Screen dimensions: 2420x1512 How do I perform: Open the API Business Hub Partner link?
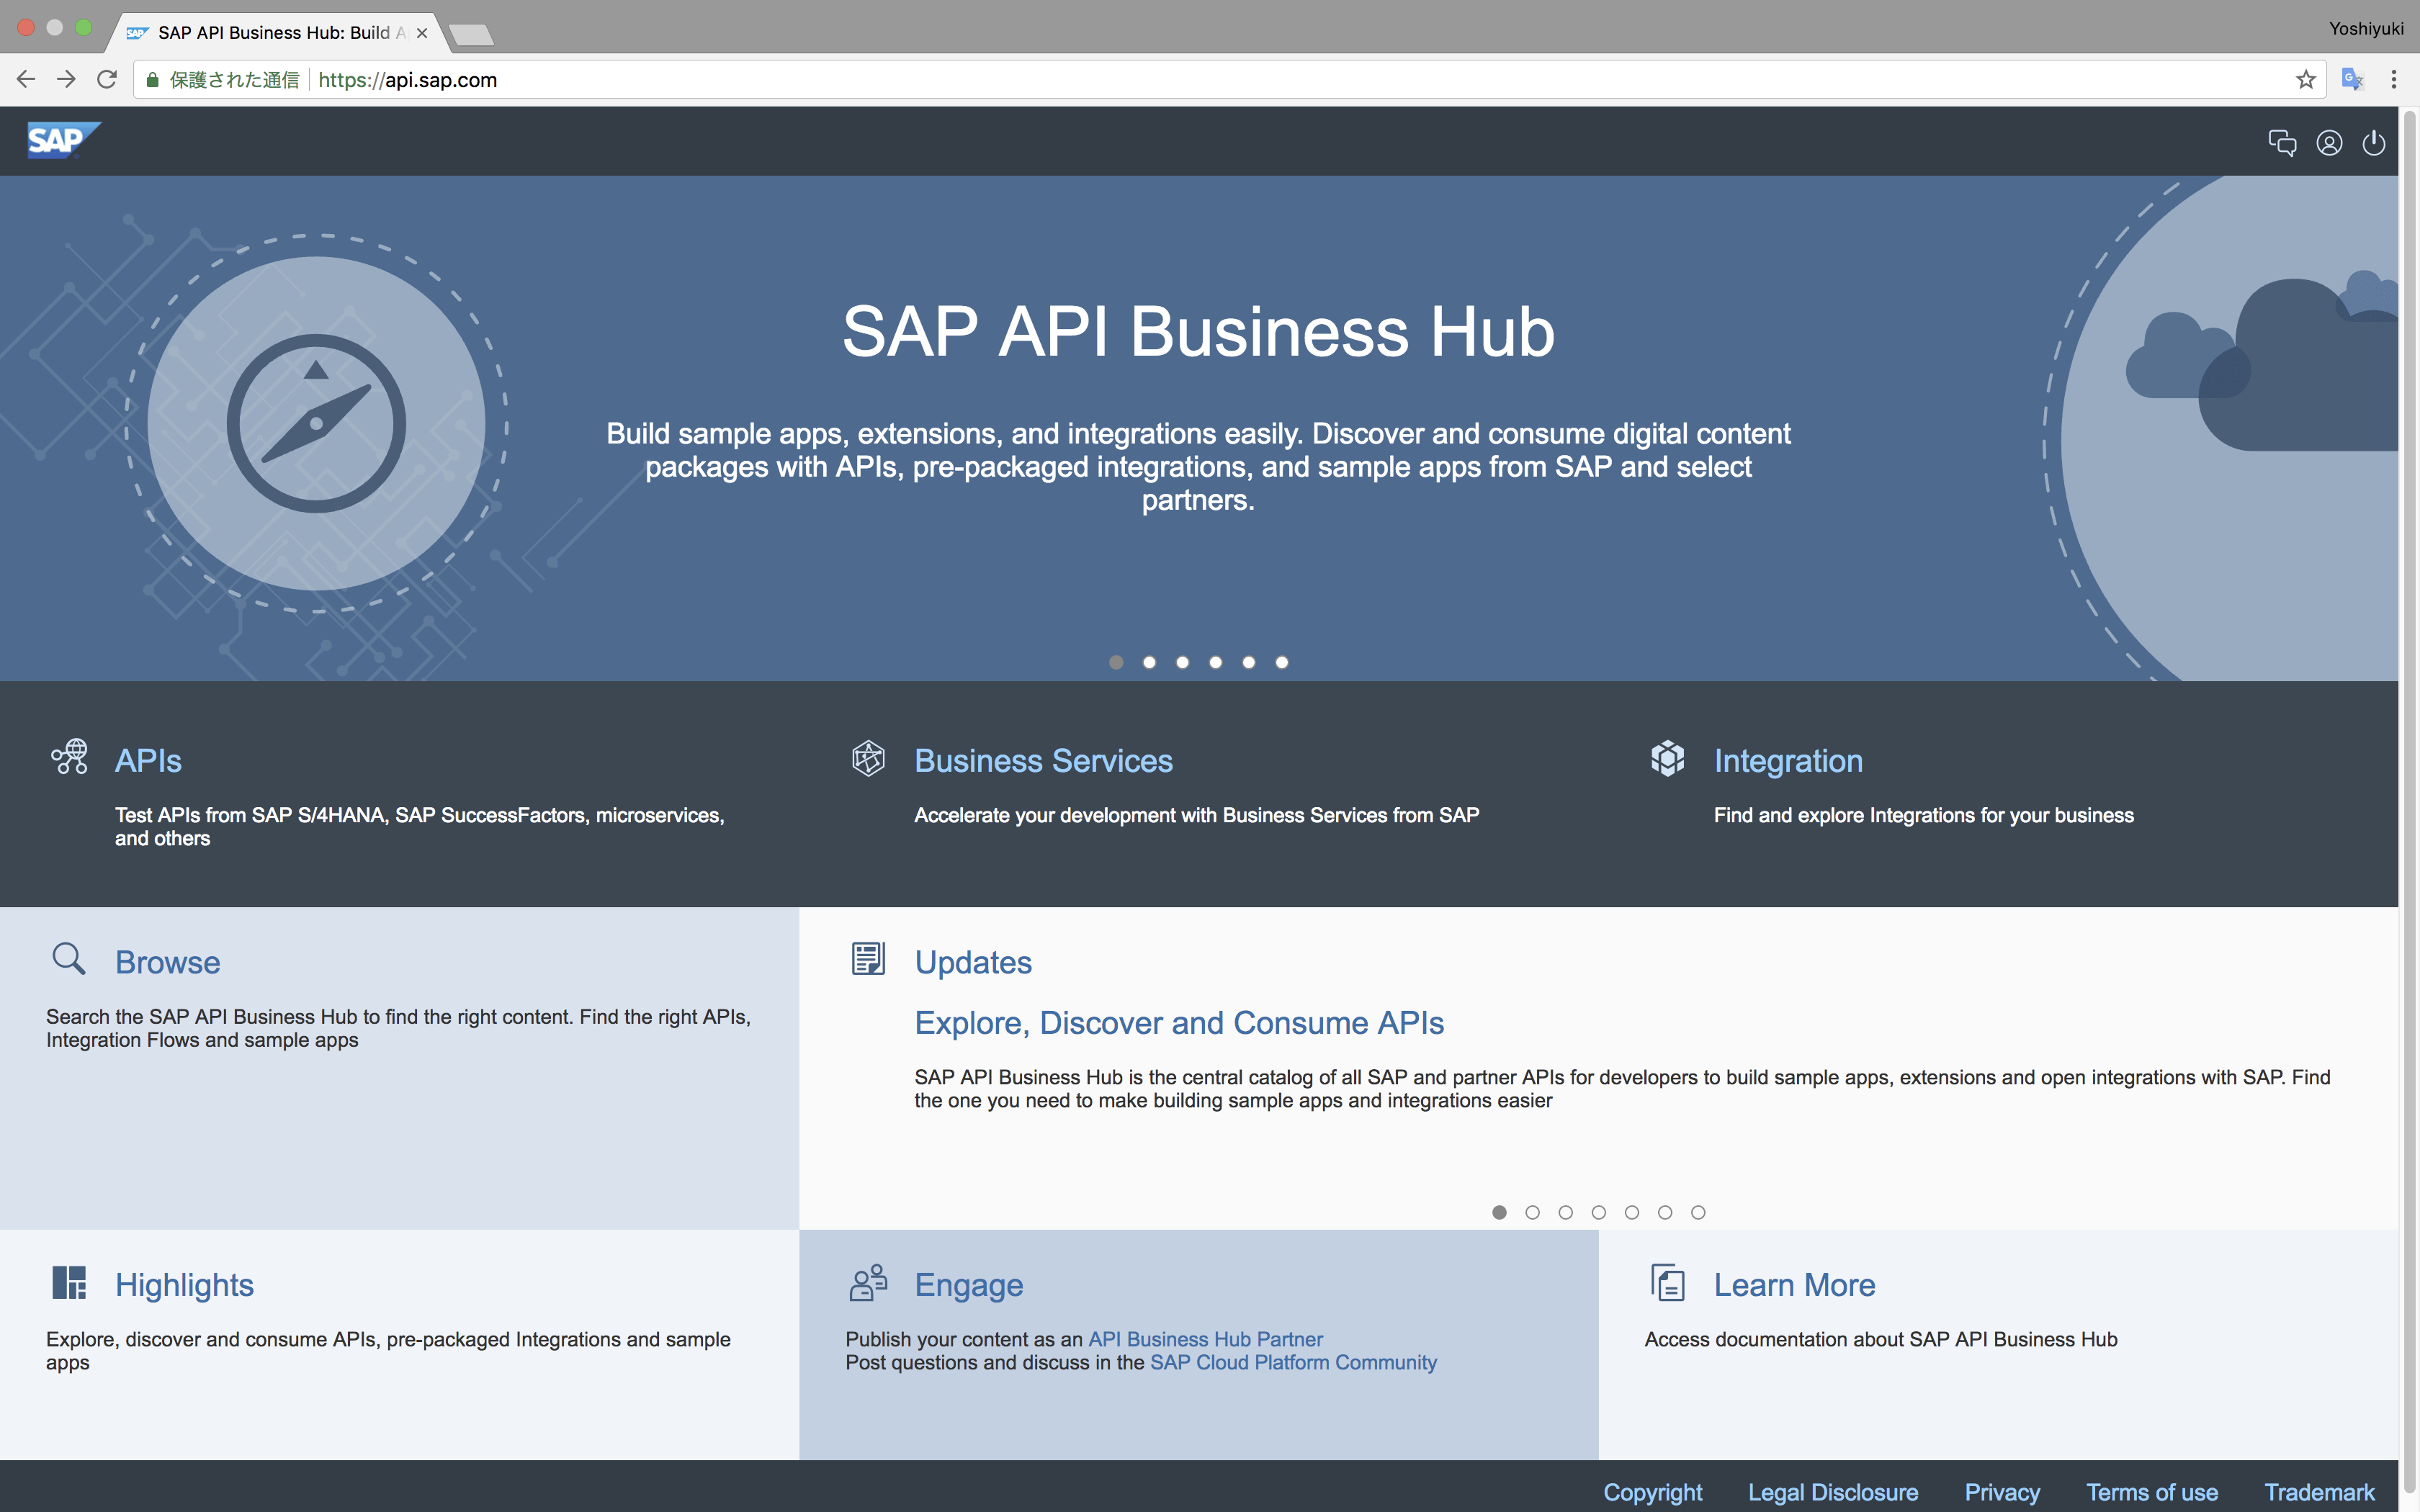pyautogui.click(x=1205, y=1339)
